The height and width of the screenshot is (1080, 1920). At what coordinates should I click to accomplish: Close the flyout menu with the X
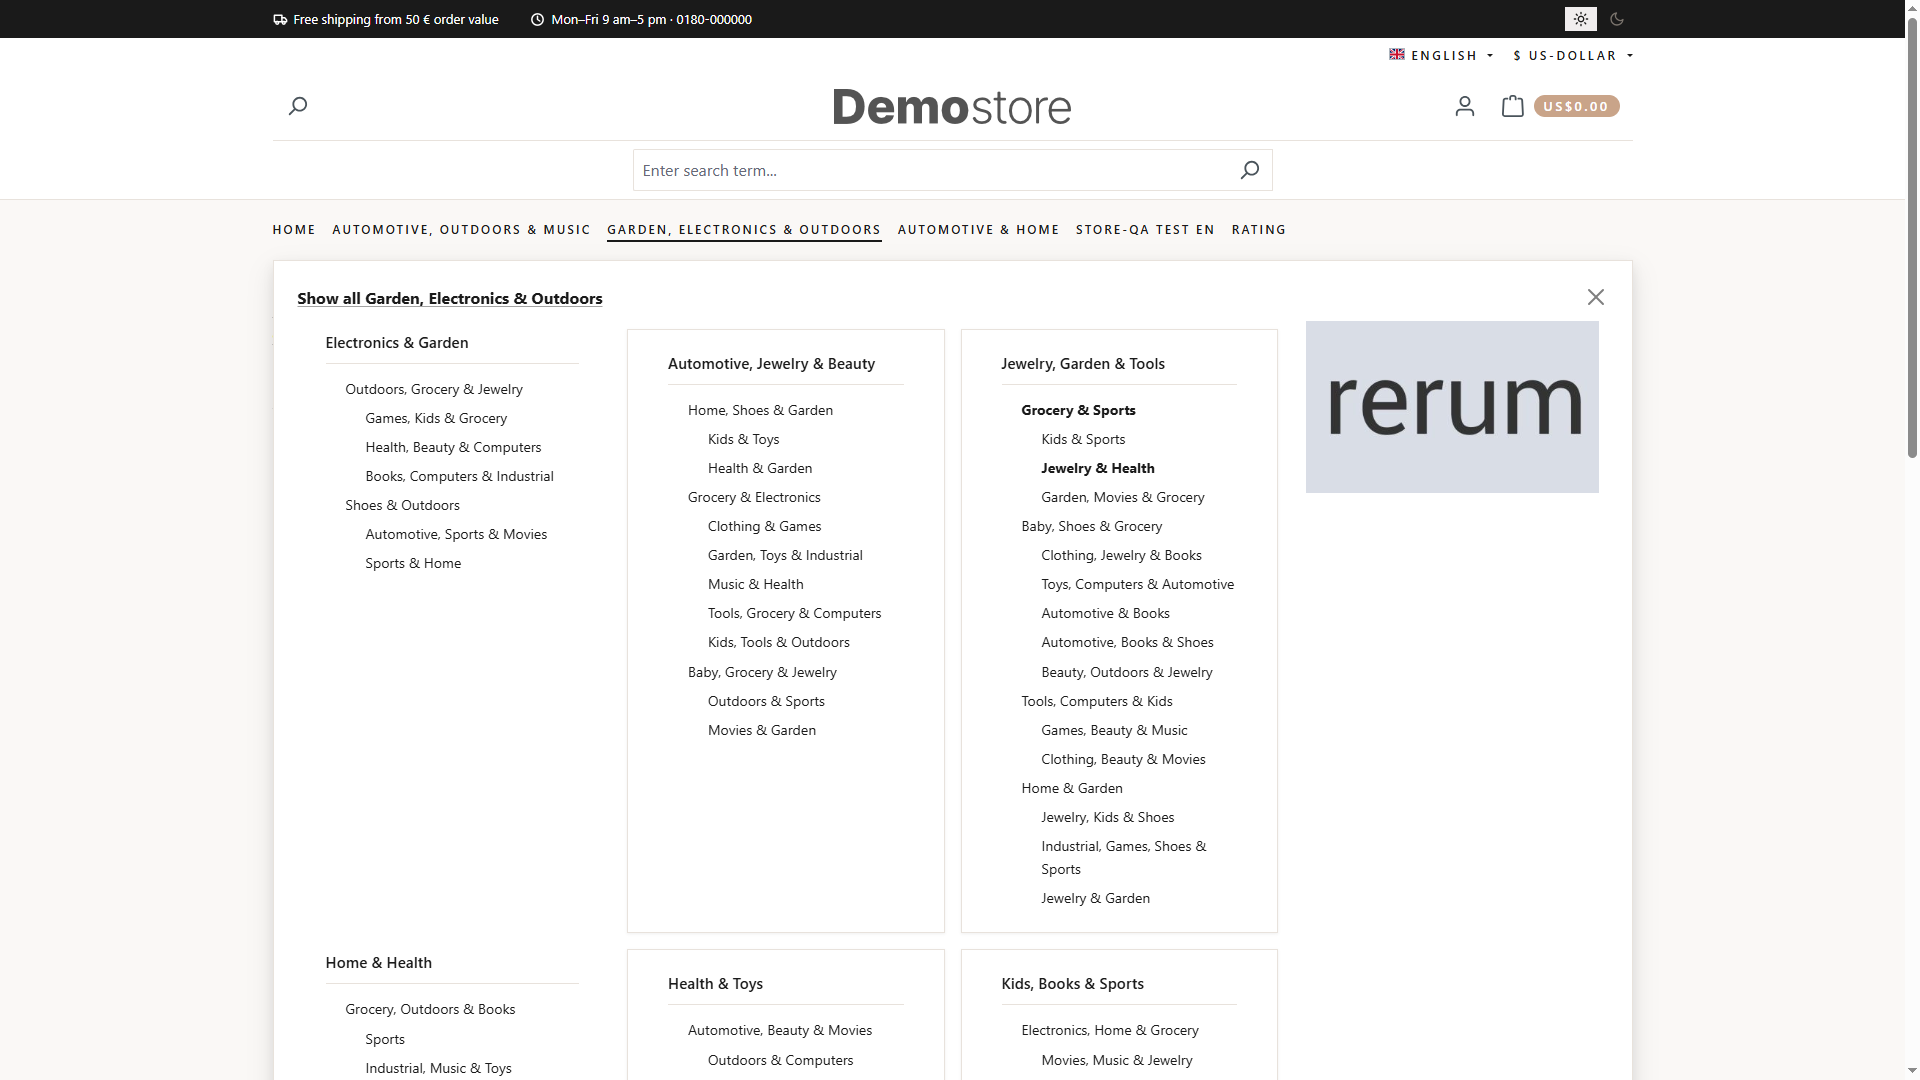click(x=1596, y=297)
